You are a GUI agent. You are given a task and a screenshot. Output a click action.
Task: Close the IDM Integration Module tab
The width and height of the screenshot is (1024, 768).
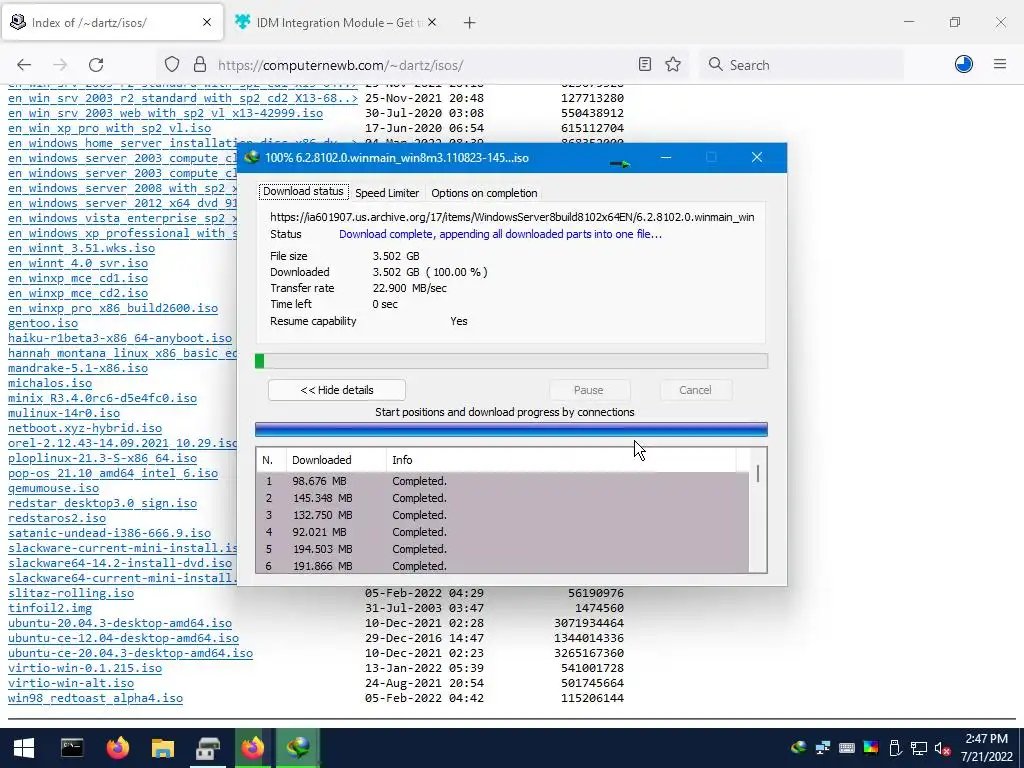[x=432, y=22]
